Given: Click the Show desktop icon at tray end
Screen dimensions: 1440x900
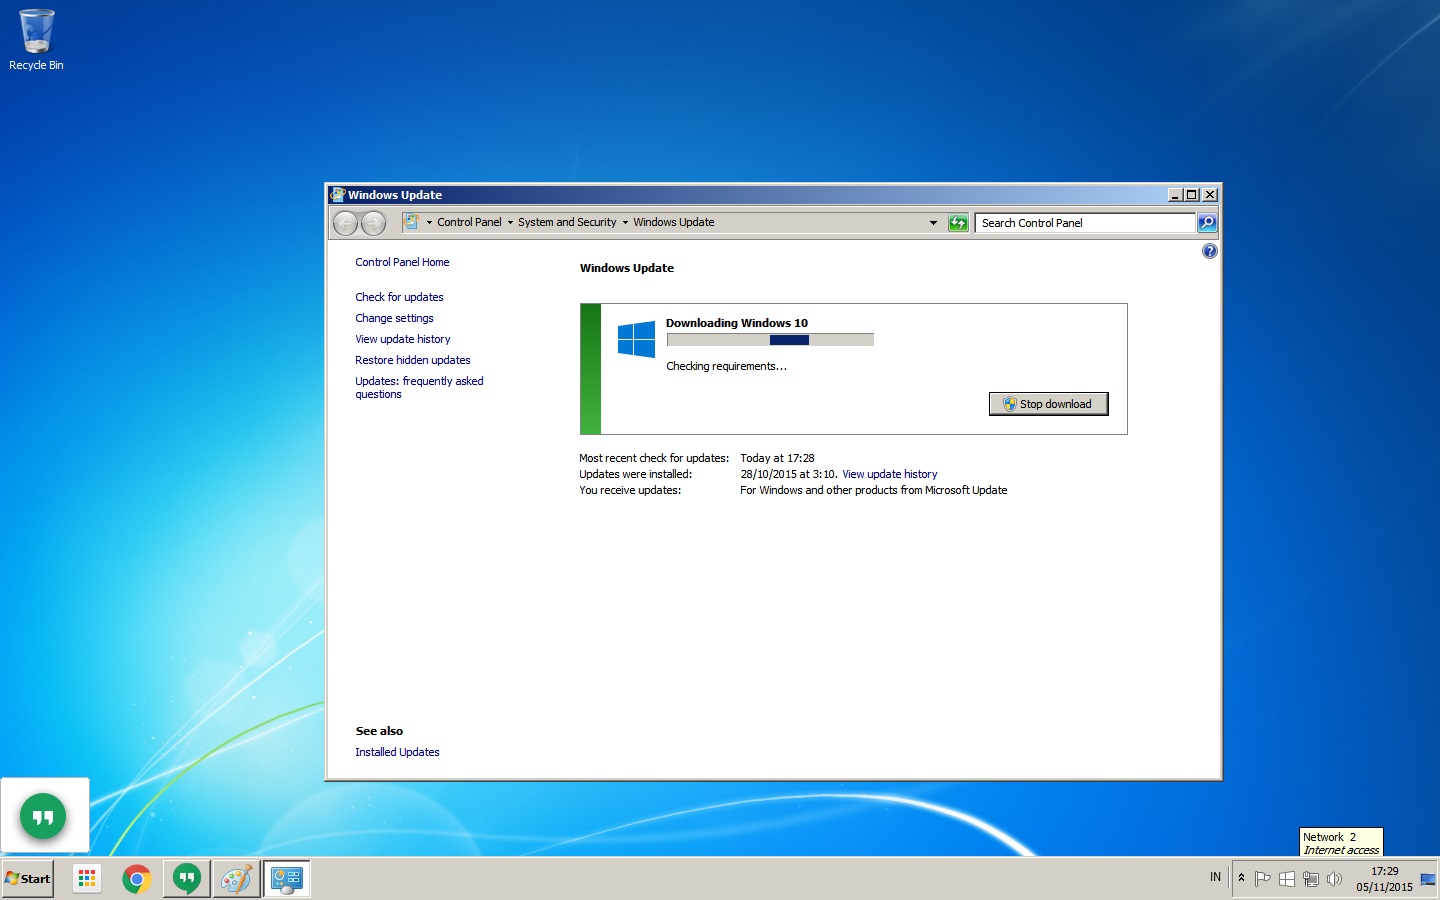Looking at the screenshot, I should click(1428, 879).
